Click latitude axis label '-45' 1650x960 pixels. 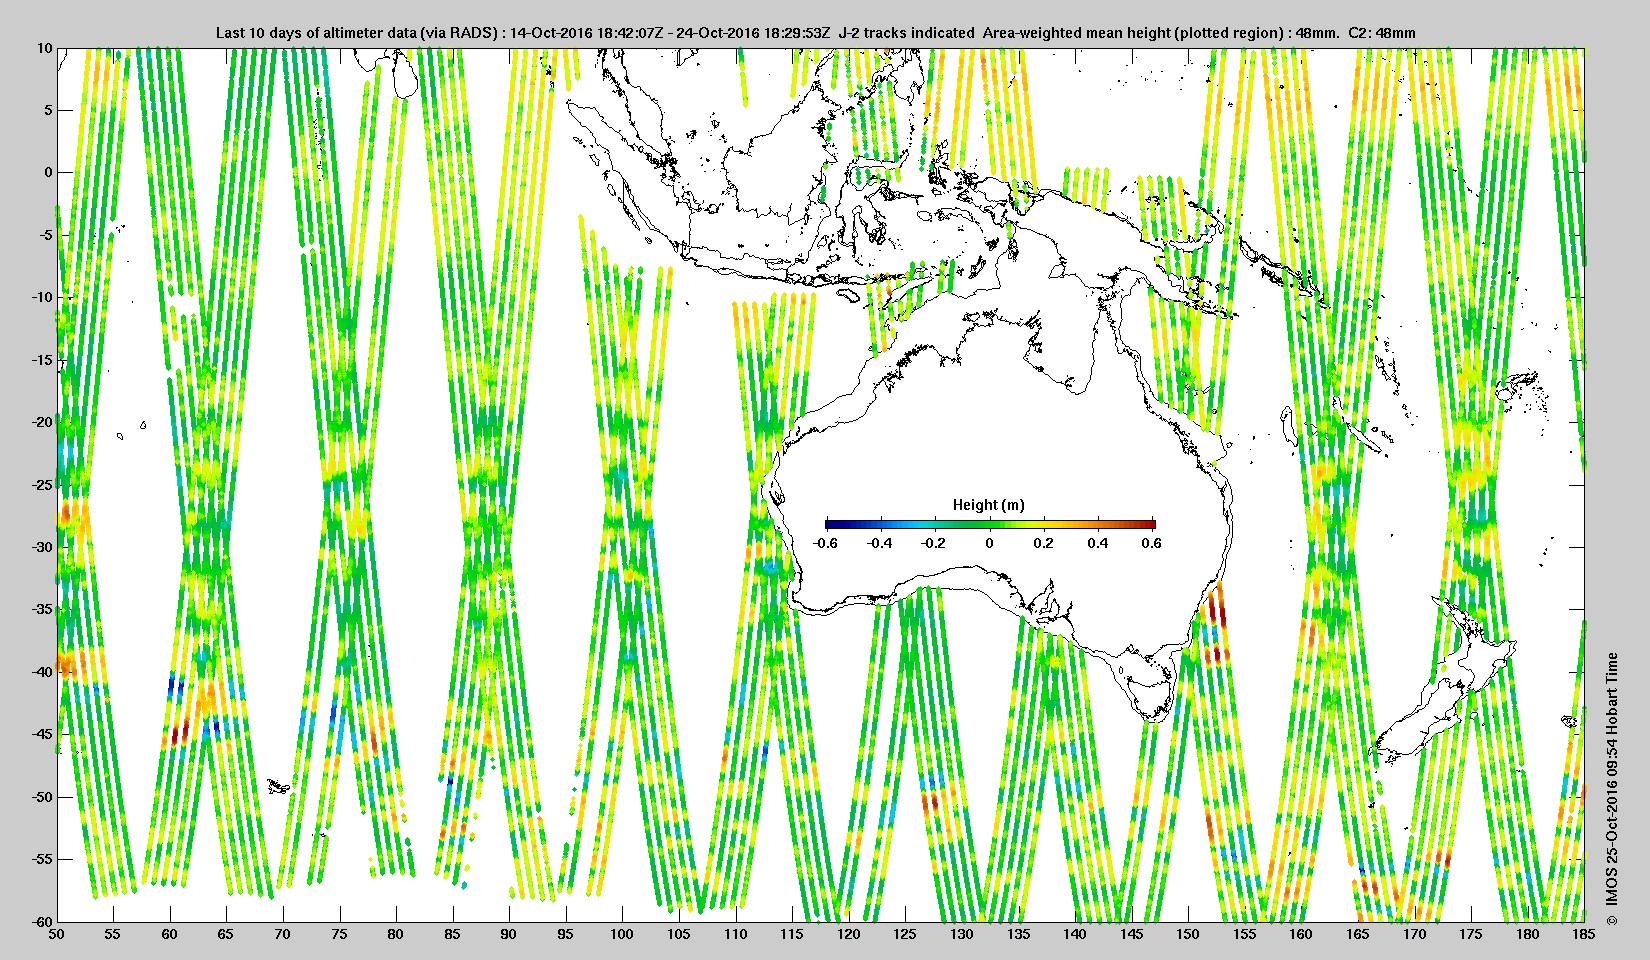(x=41, y=734)
